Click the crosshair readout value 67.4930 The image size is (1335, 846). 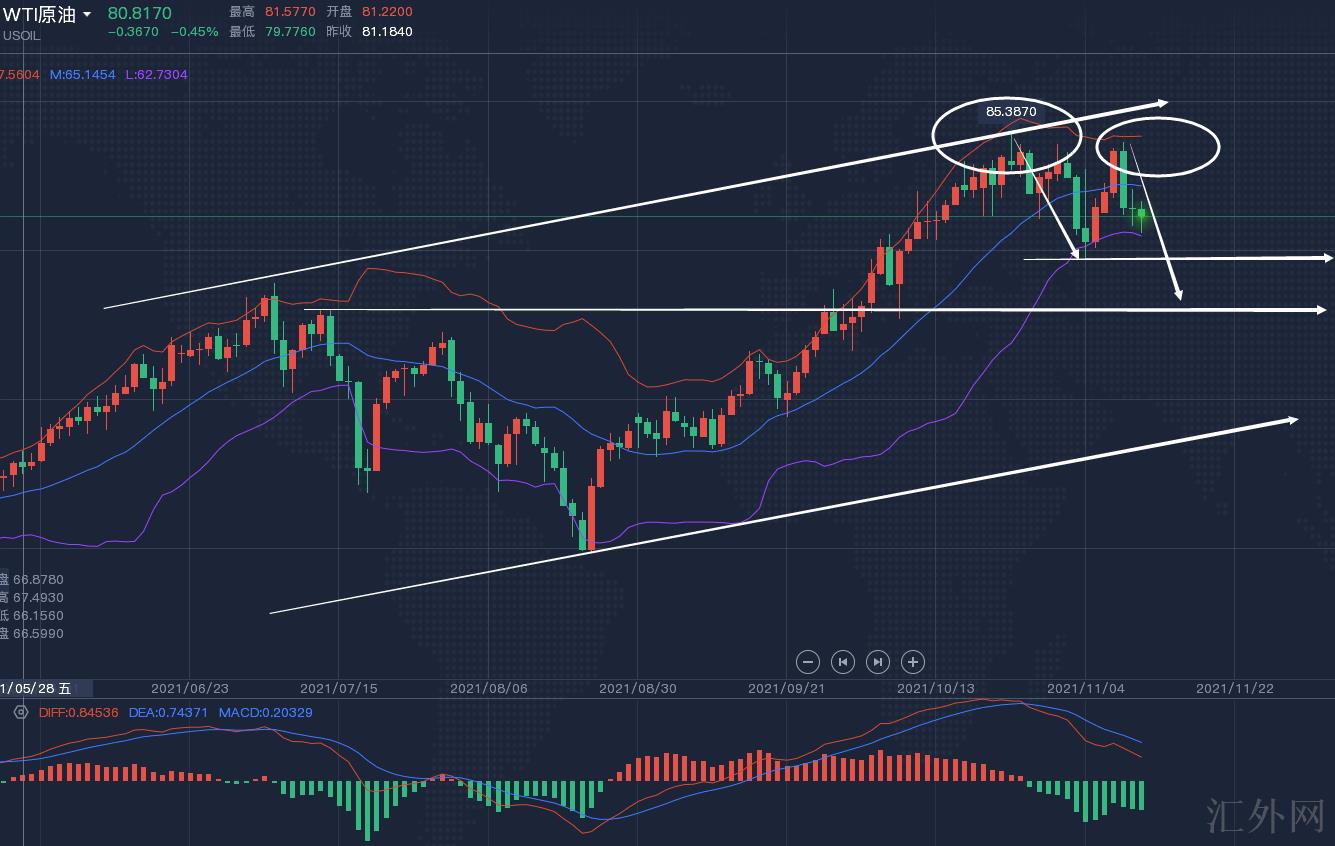pyautogui.click(x=37, y=597)
